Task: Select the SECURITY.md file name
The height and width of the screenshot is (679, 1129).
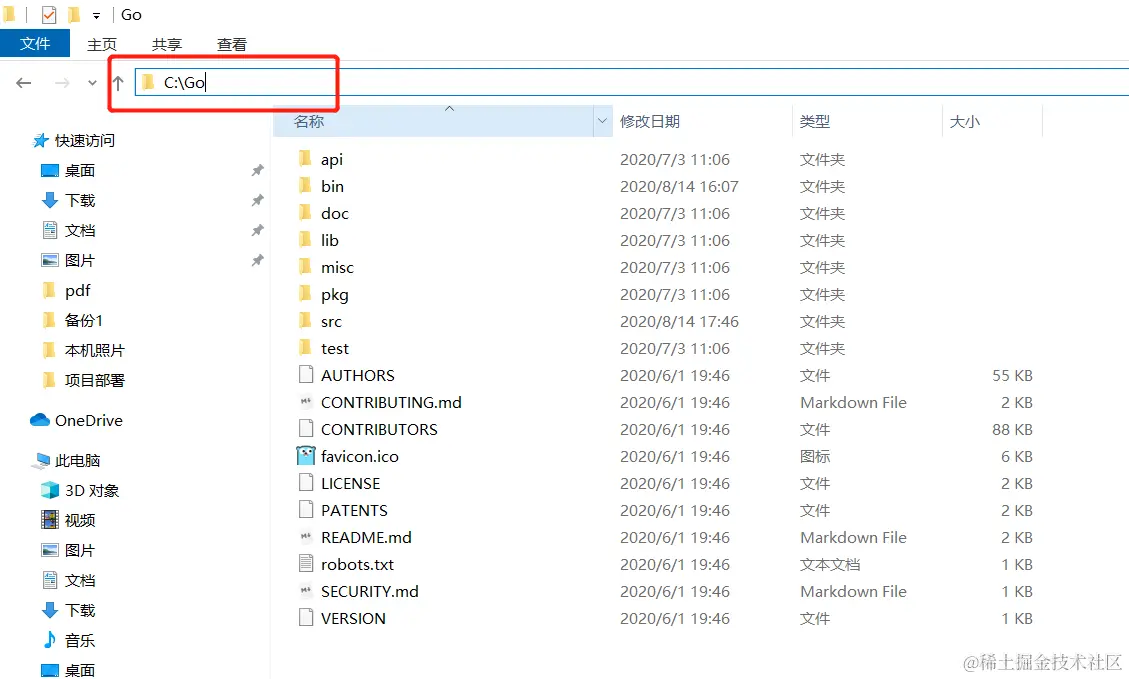Action: pyautogui.click(x=369, y=591)
